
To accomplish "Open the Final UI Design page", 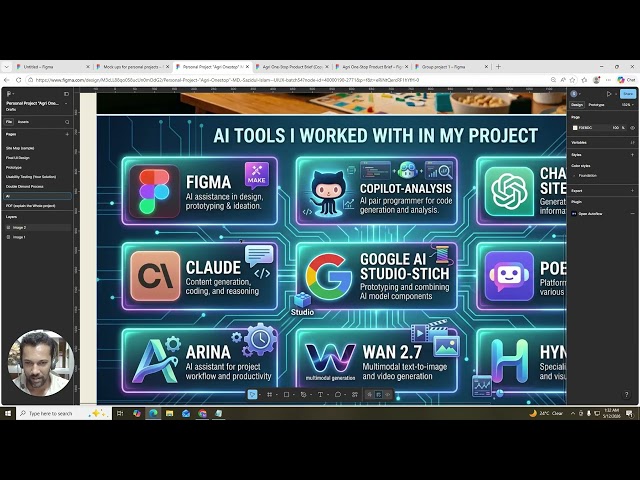I will (18, 158).
